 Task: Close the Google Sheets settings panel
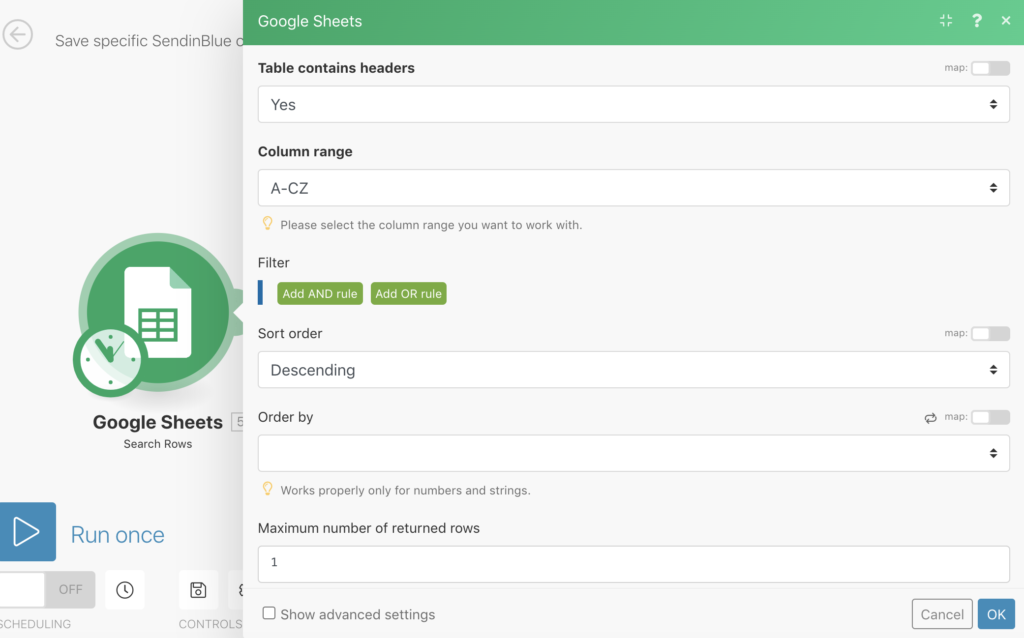[1006, 21]
